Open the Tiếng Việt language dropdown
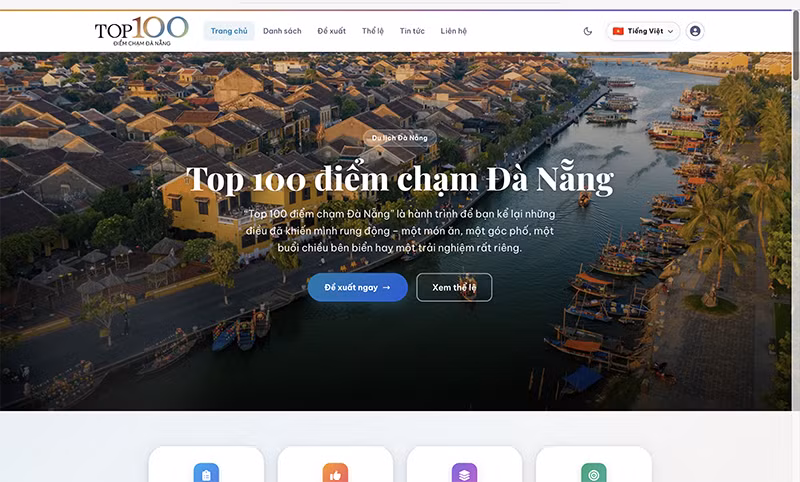The image size is (800, 482). (x=643, y=31)
